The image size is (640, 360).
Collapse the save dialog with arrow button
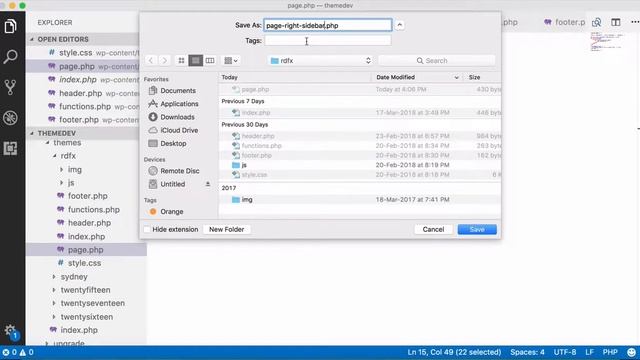pyautogui.click(x=400, y=25)
